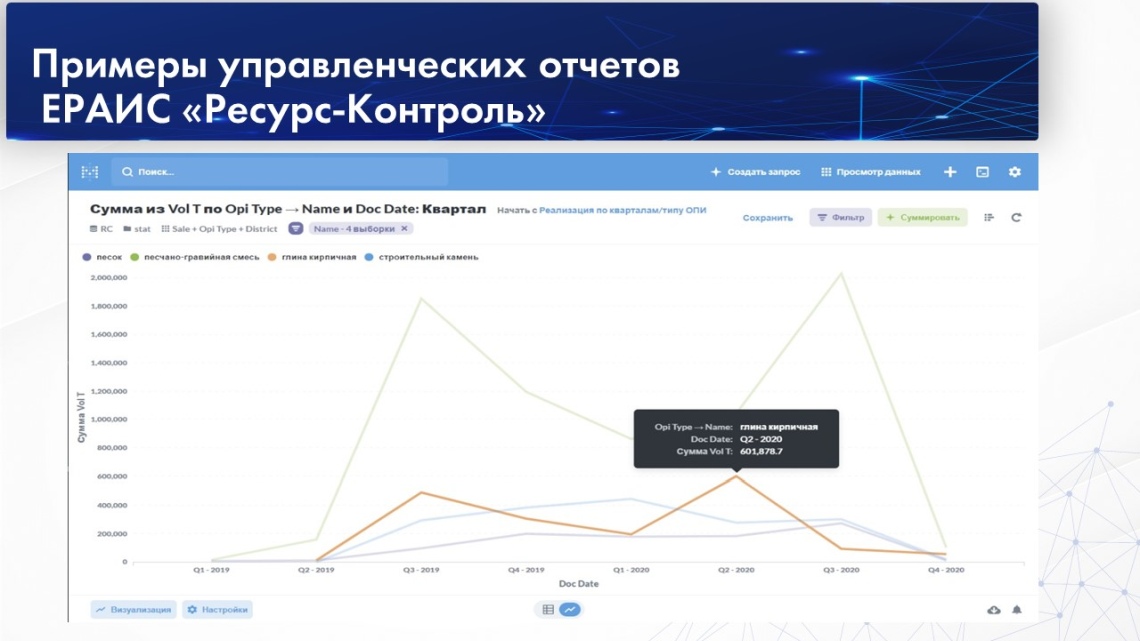The image size is (1140, 641).
Task: Switch to line chart view toggle
Action: (x=570, y=609)
